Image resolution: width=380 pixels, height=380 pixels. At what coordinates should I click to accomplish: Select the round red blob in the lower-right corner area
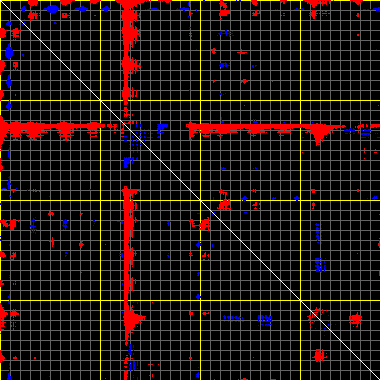click(356, 319)
